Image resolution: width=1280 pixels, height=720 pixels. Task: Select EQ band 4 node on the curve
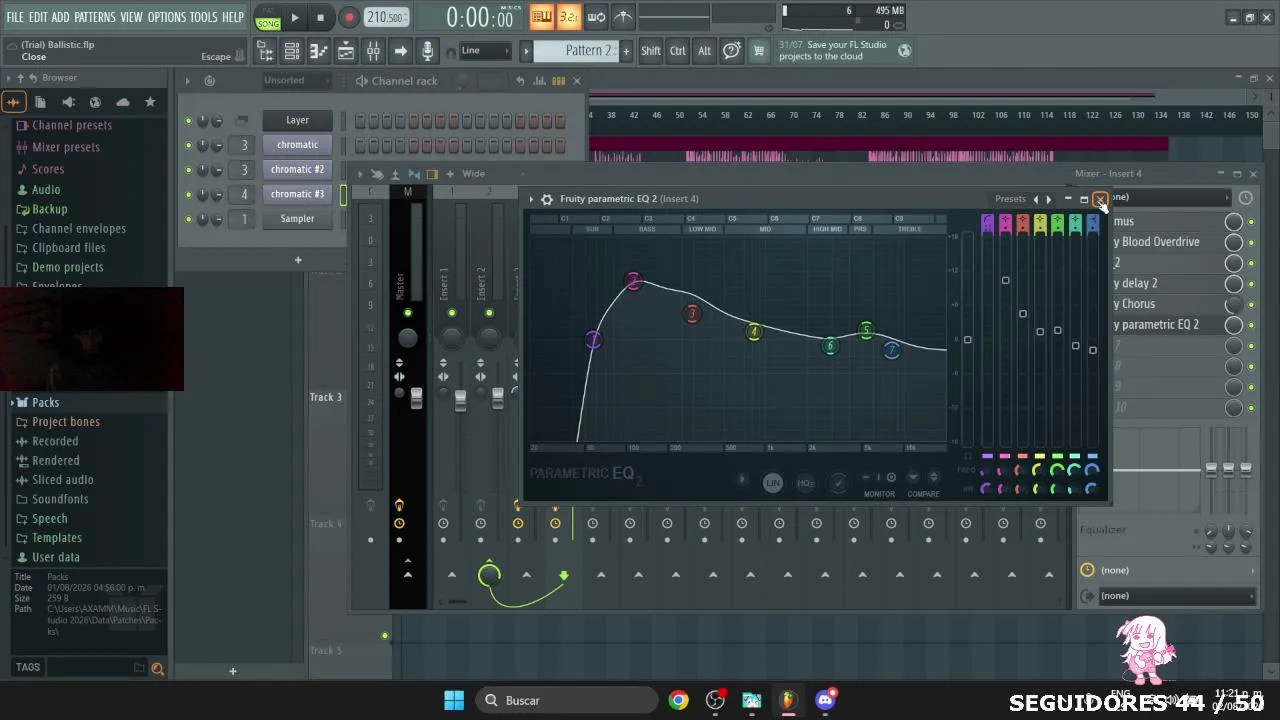[x=755, y=332]
